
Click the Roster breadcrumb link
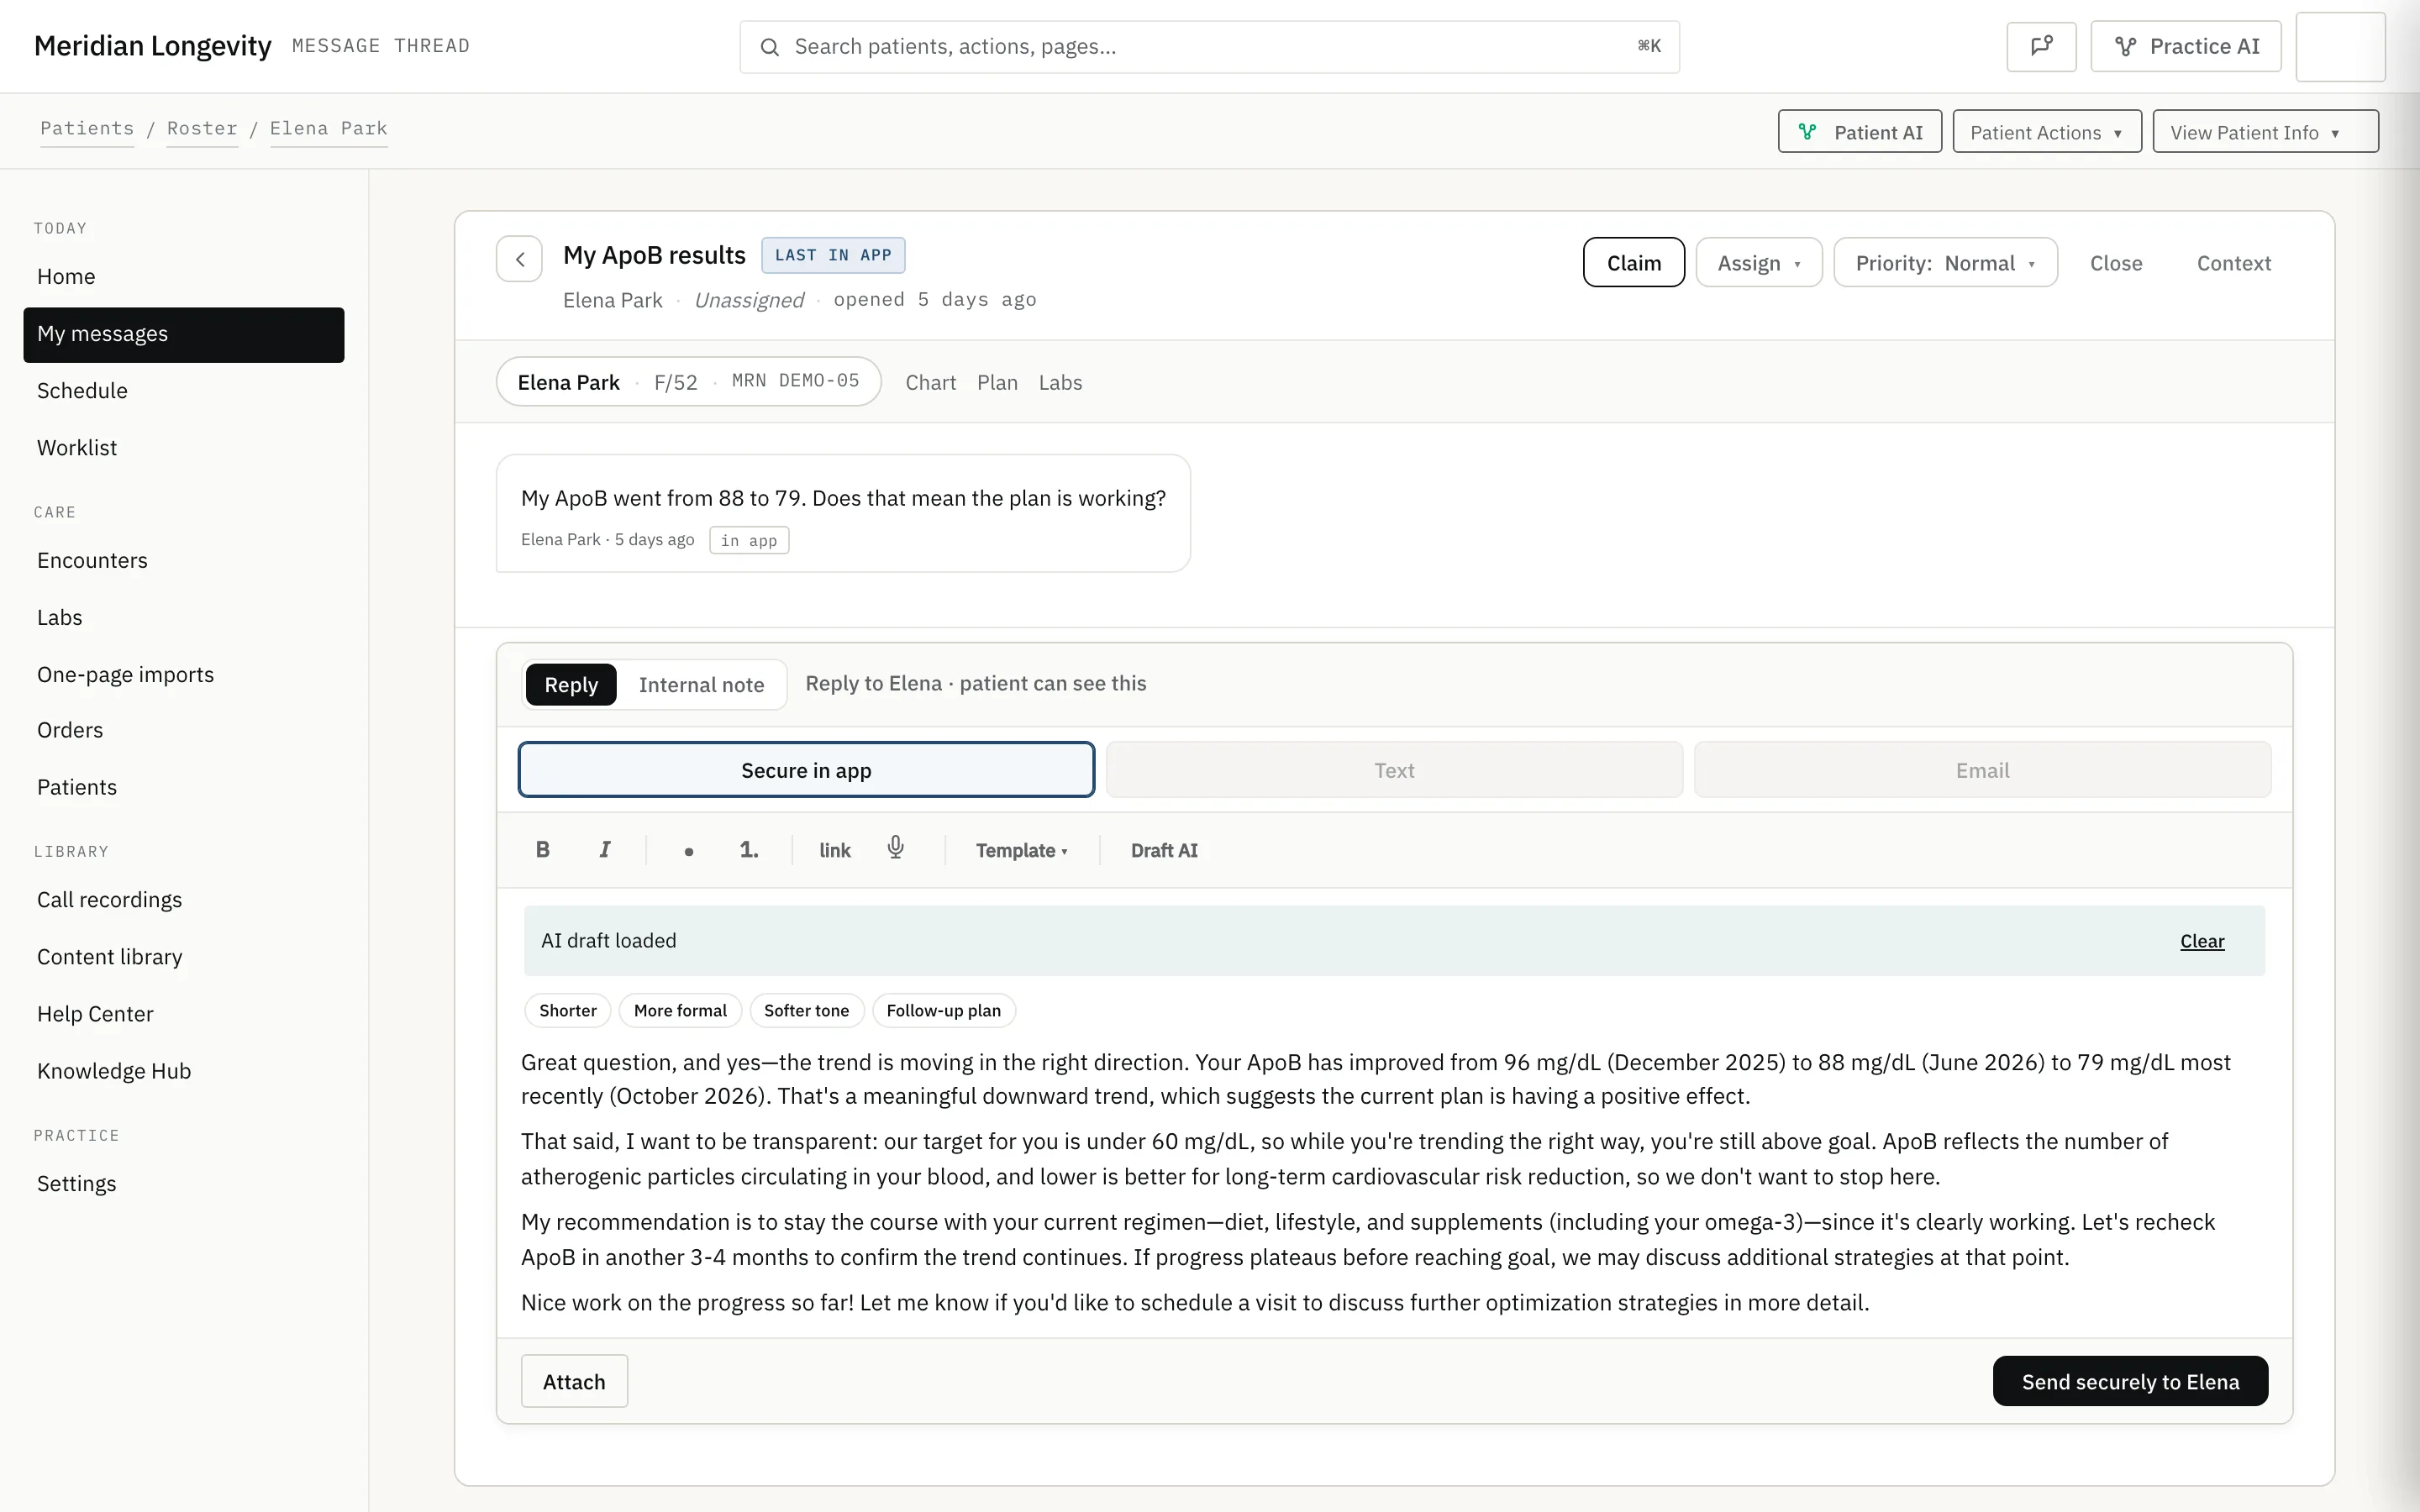(202, 129)
